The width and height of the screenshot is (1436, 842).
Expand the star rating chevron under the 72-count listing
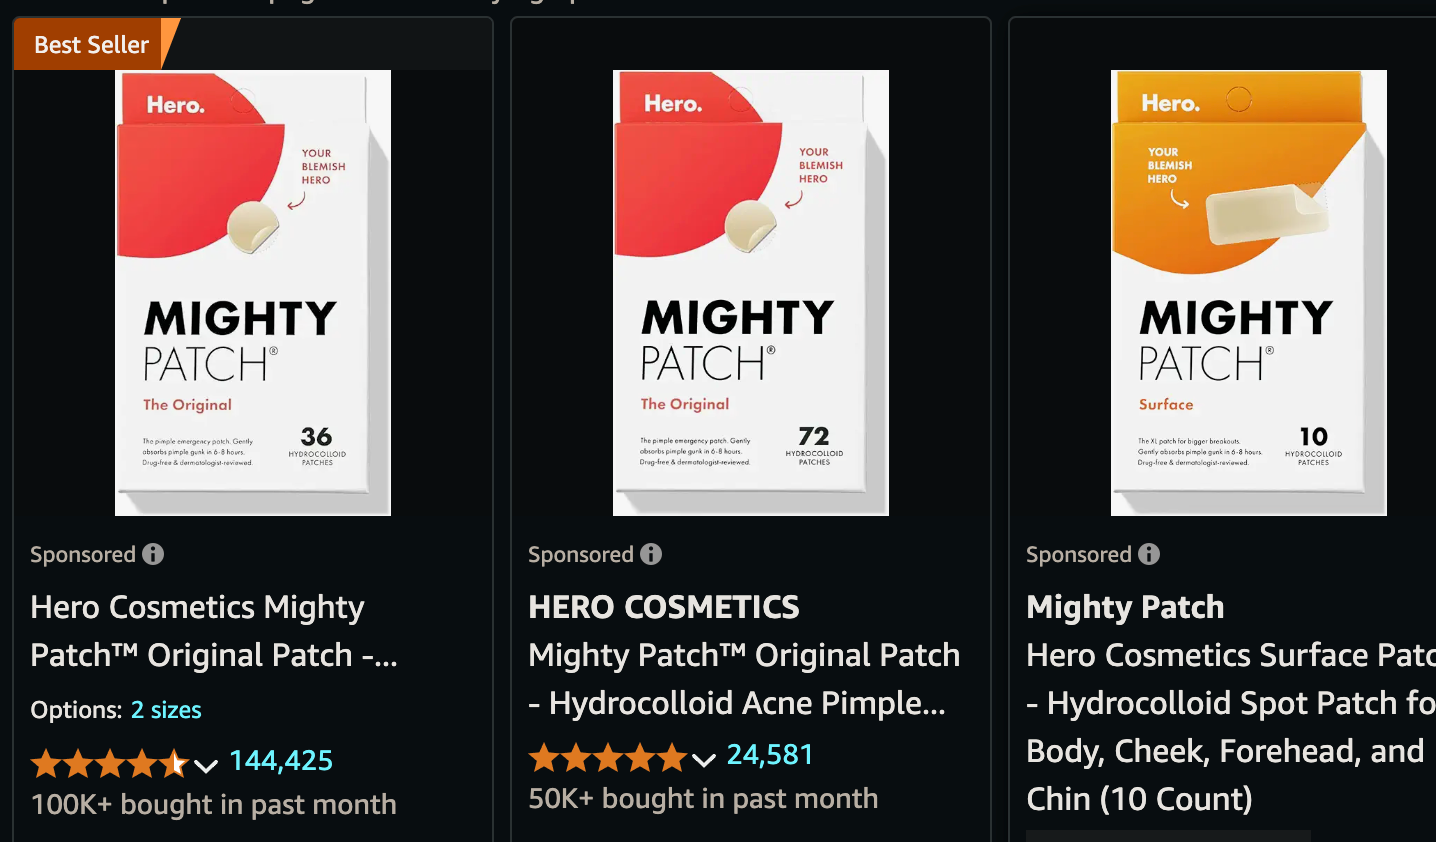tap(705, 761)
